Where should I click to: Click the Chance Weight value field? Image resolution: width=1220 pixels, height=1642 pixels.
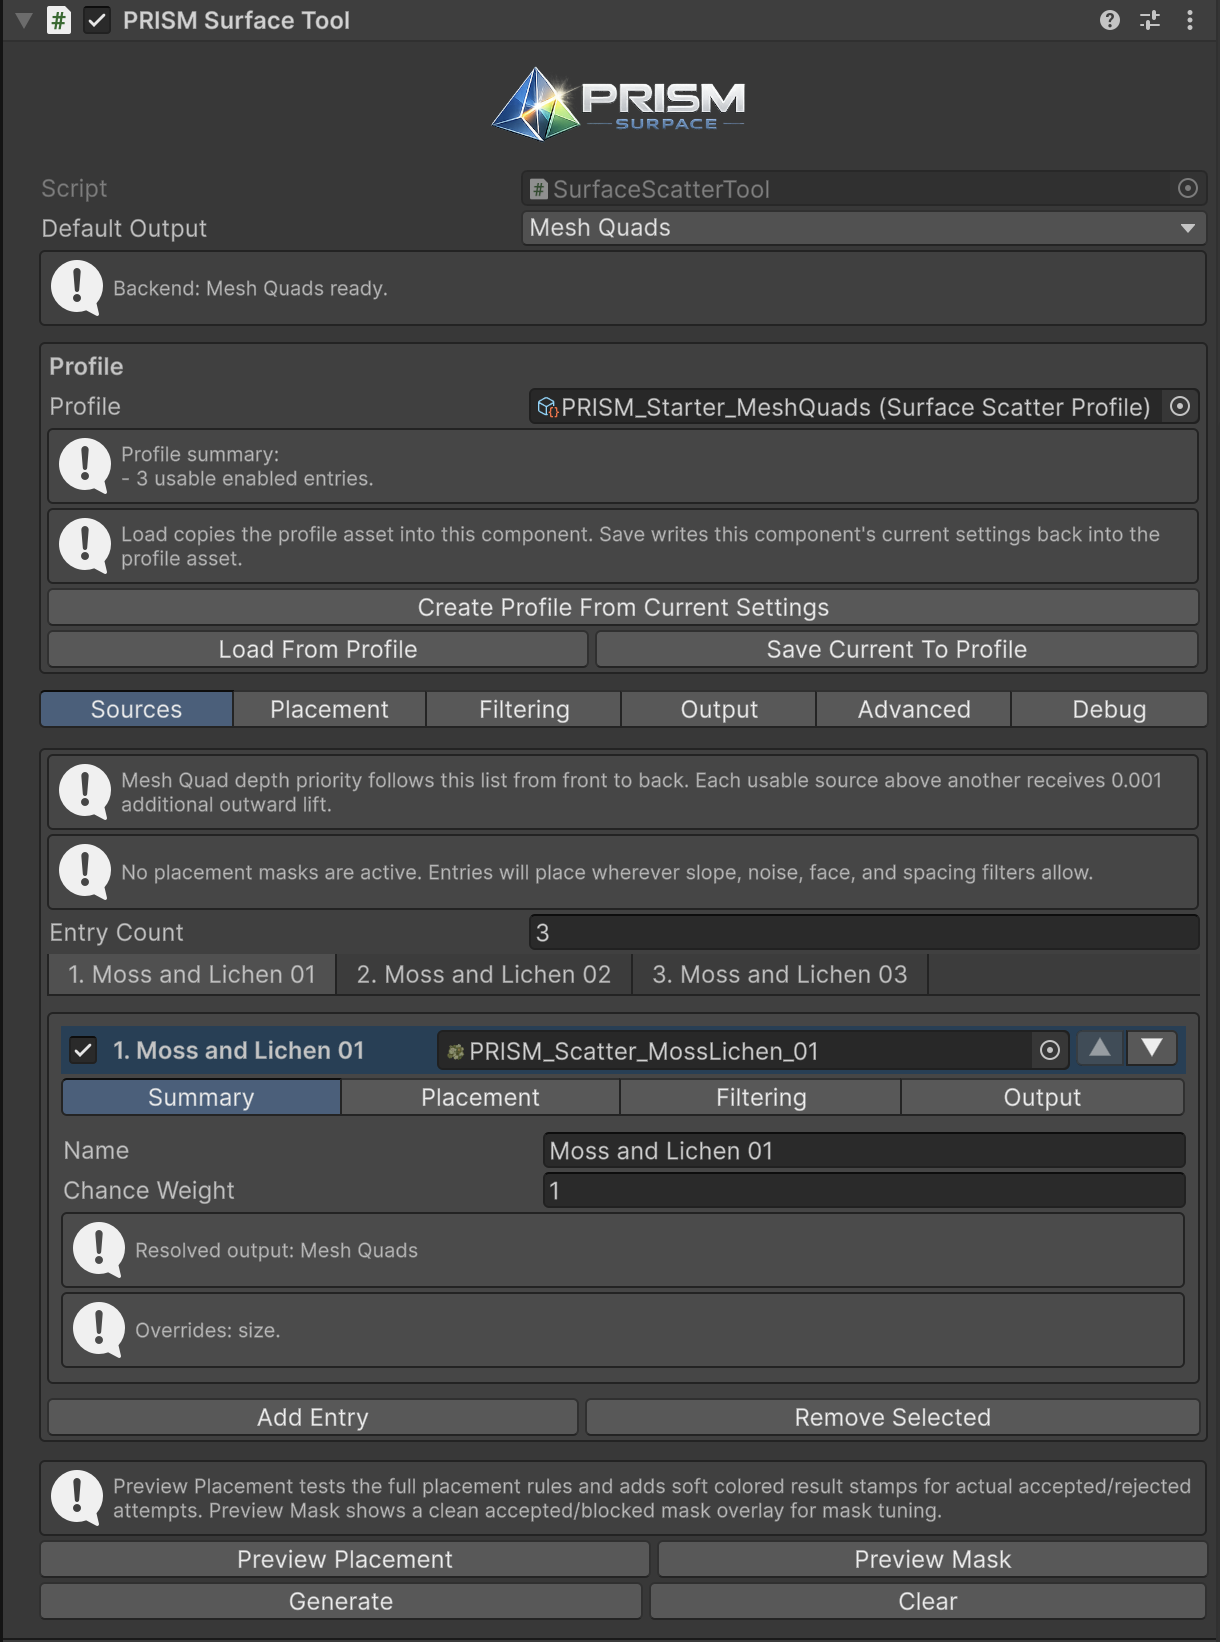point(864,1190)
